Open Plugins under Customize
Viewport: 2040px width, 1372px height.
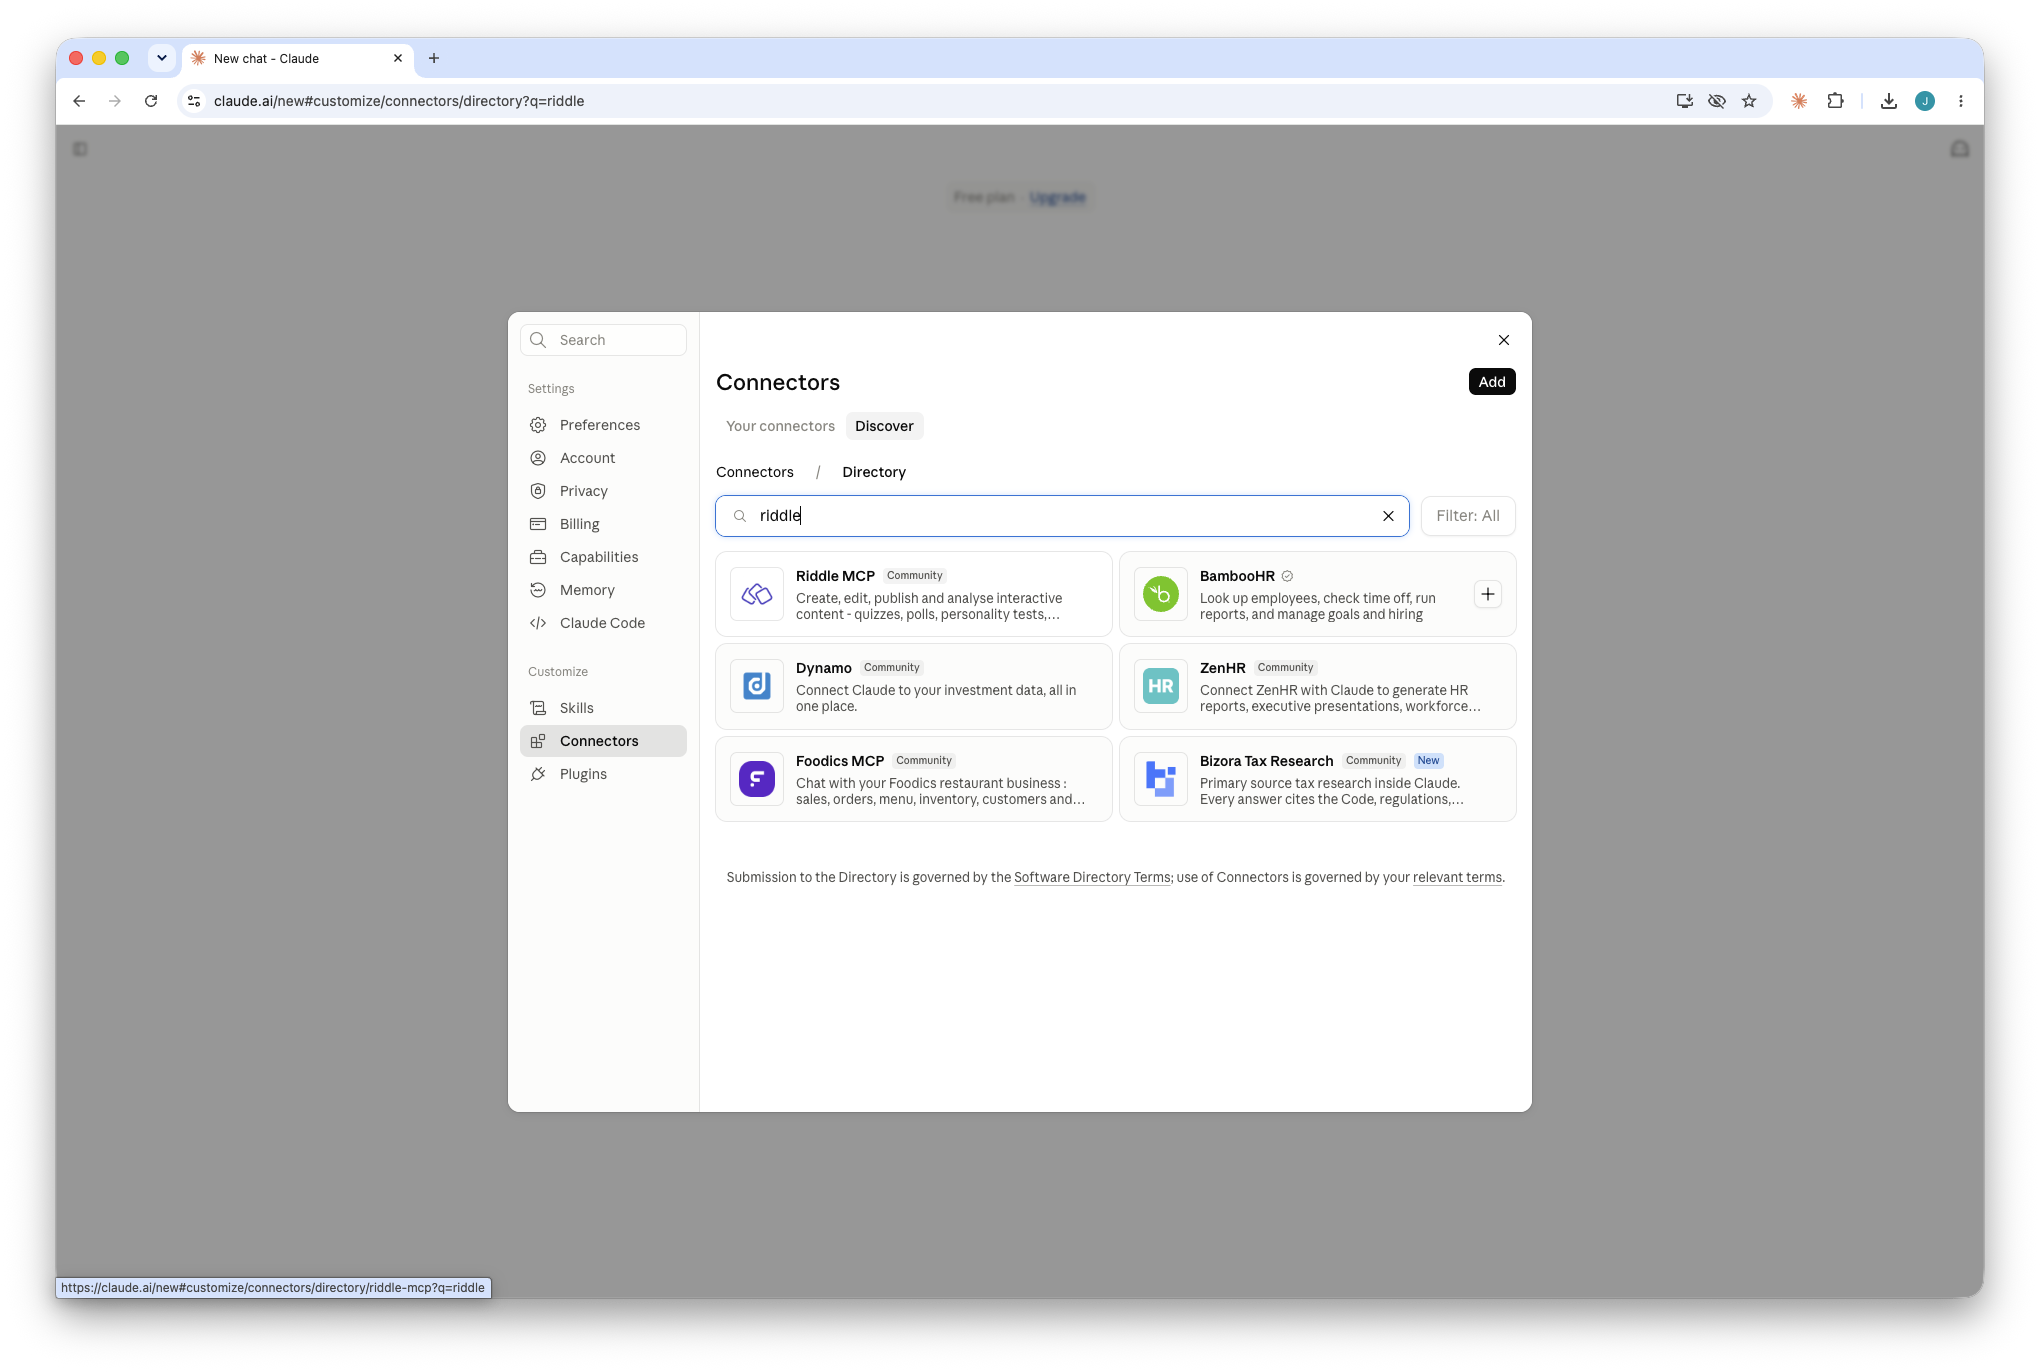tap(603, 774)
